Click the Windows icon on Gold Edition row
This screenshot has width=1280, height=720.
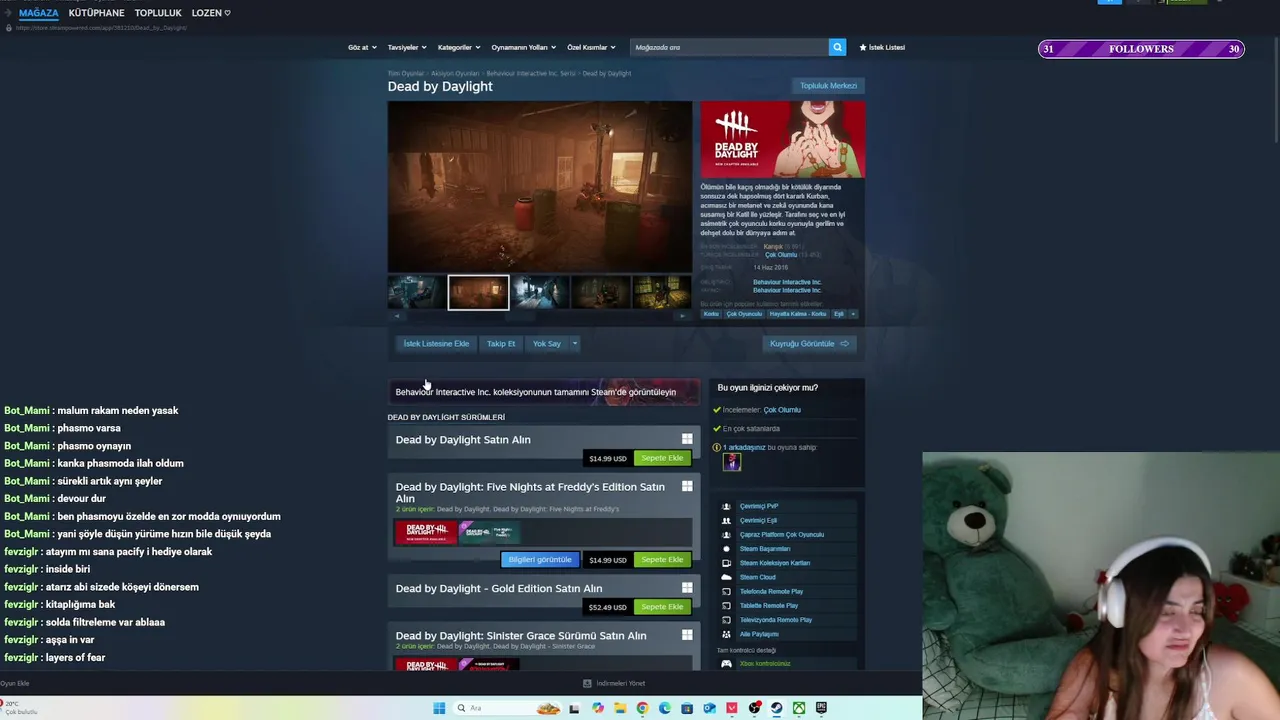(x=687, y=588)
